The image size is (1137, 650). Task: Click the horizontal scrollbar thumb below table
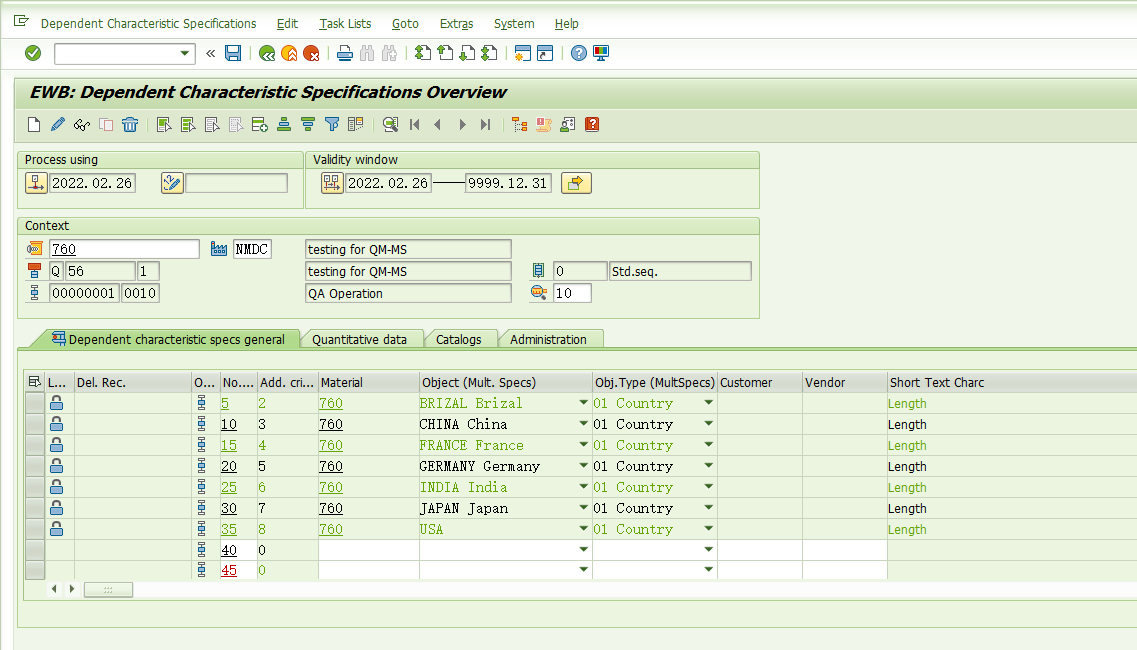pos(108,590)
